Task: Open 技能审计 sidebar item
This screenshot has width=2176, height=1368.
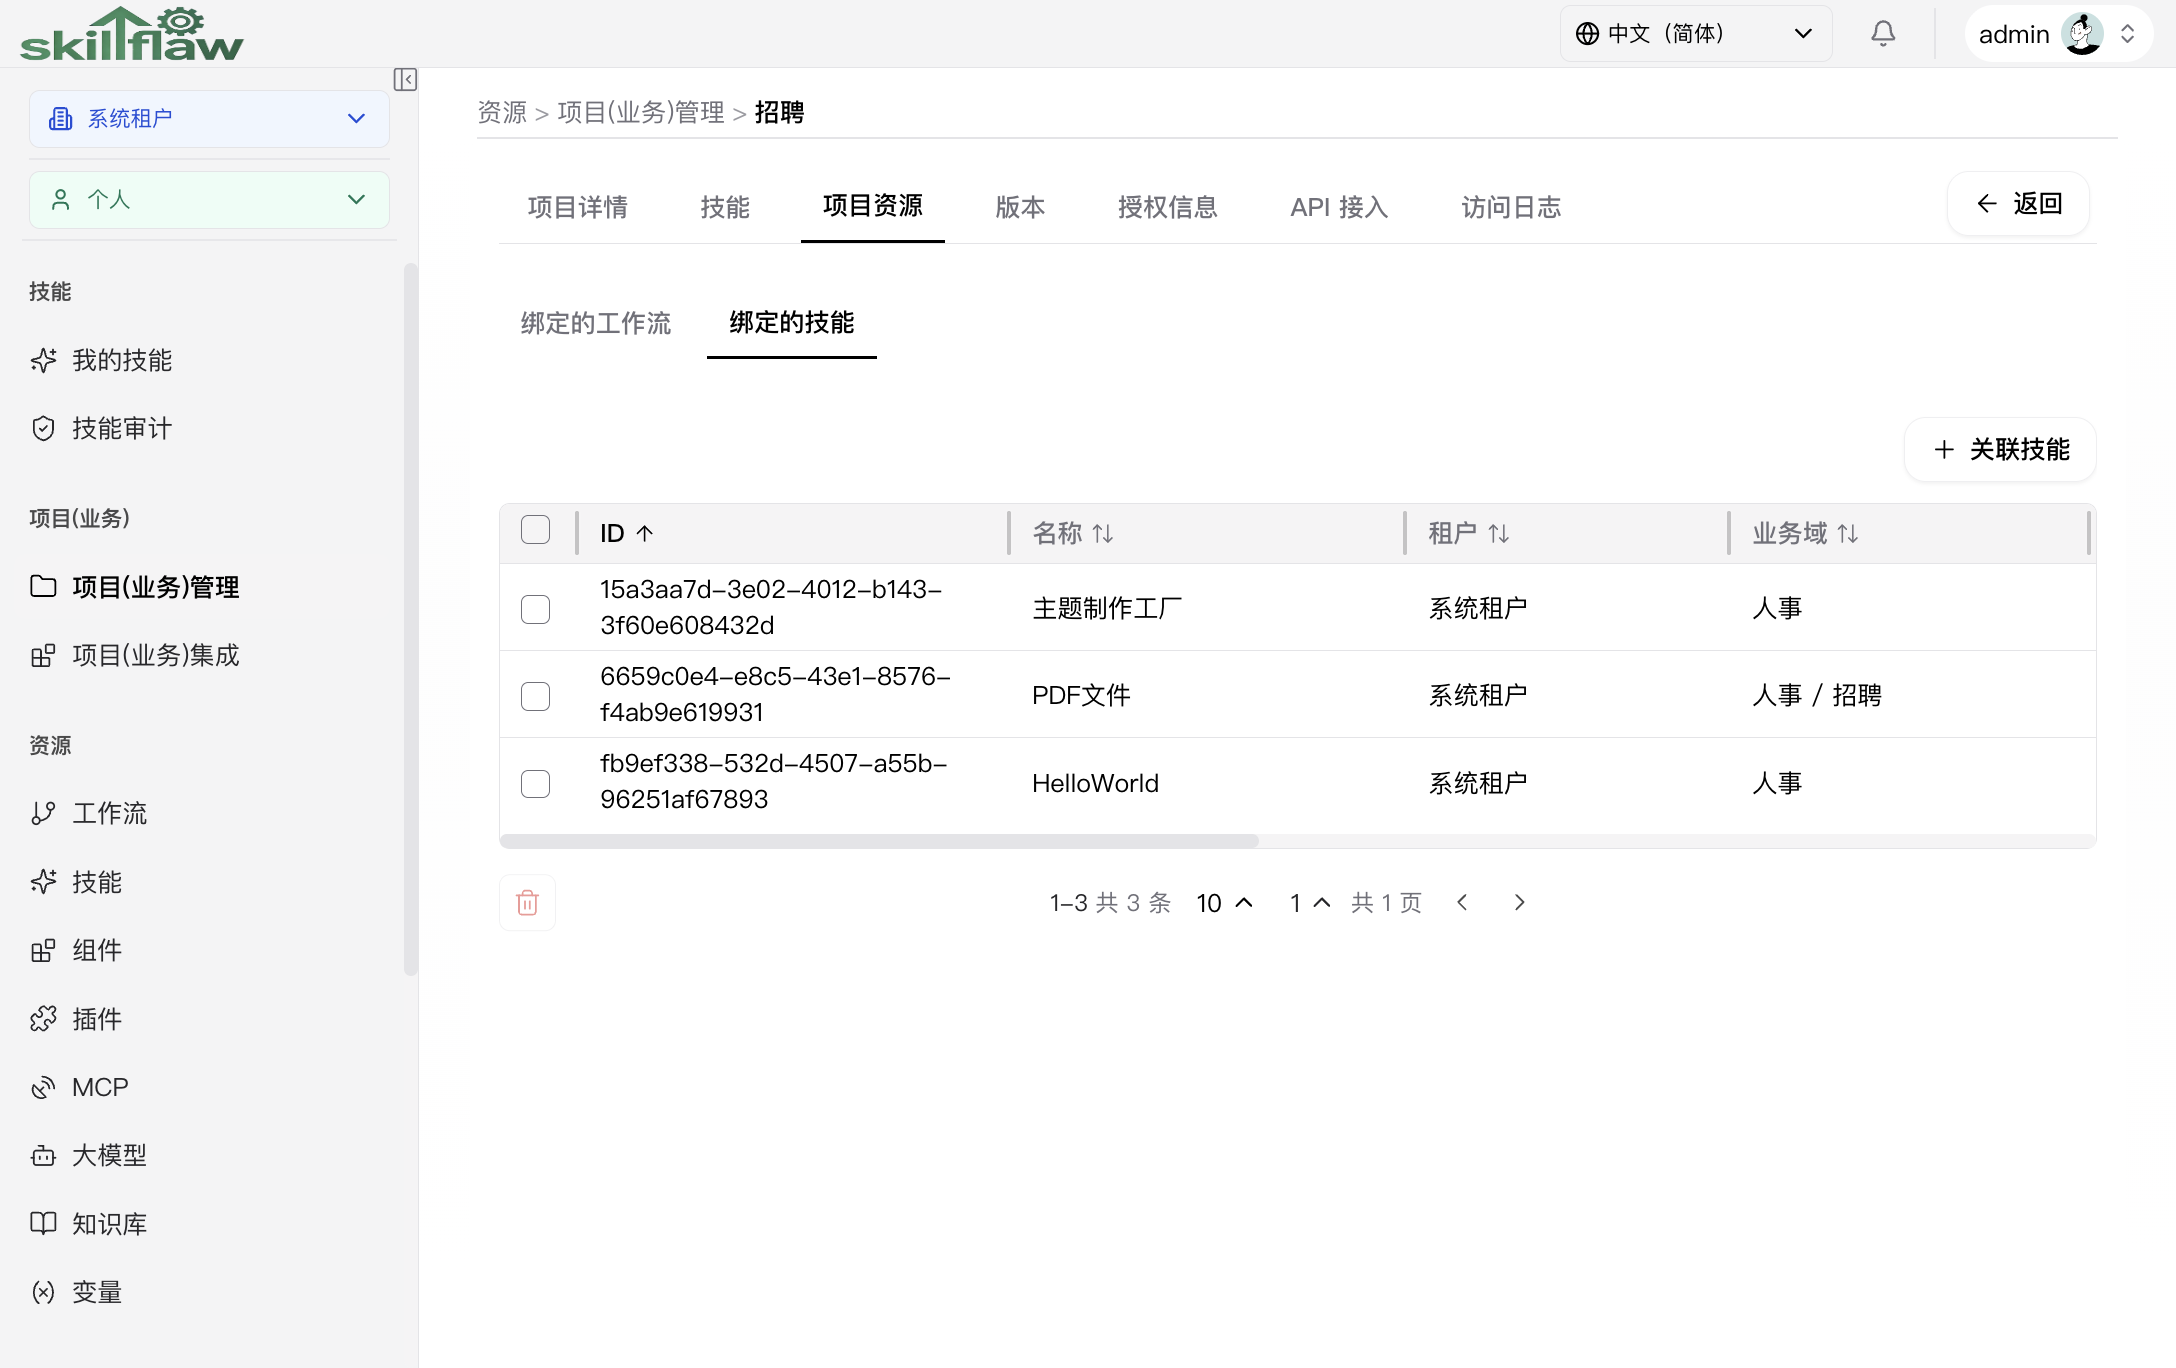Action: click(209, 428)
